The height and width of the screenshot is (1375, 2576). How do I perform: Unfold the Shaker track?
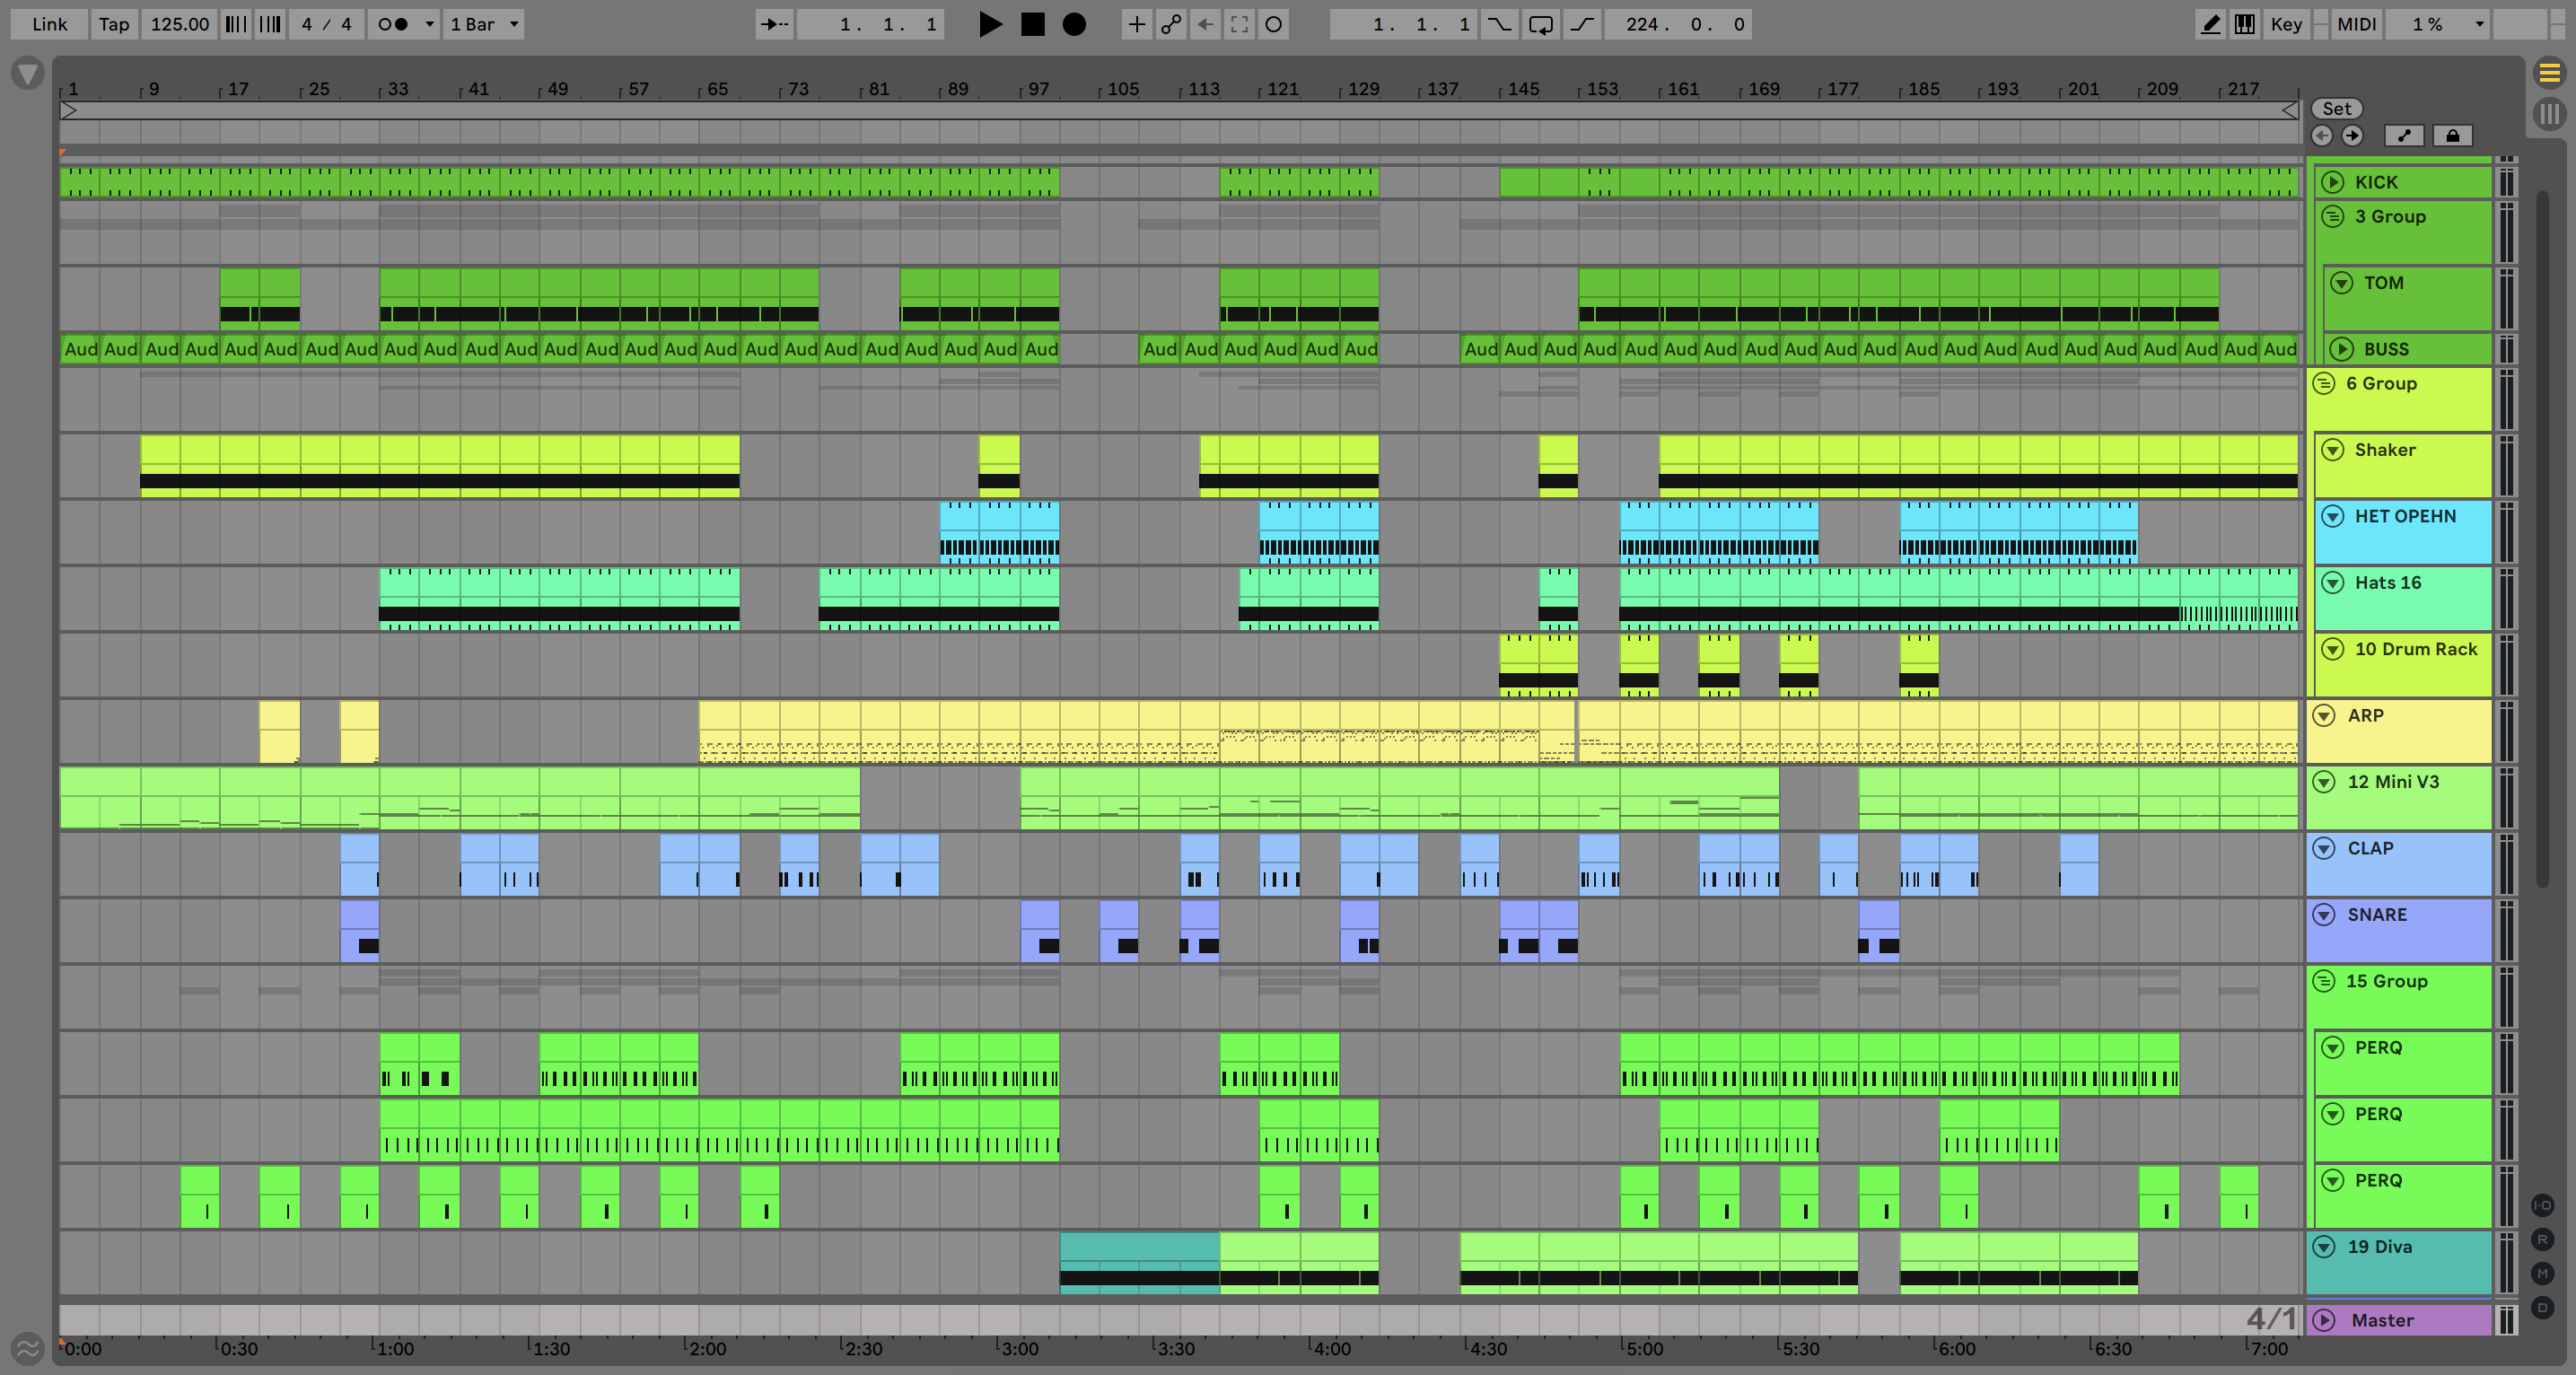click(x=2333, y=450)
